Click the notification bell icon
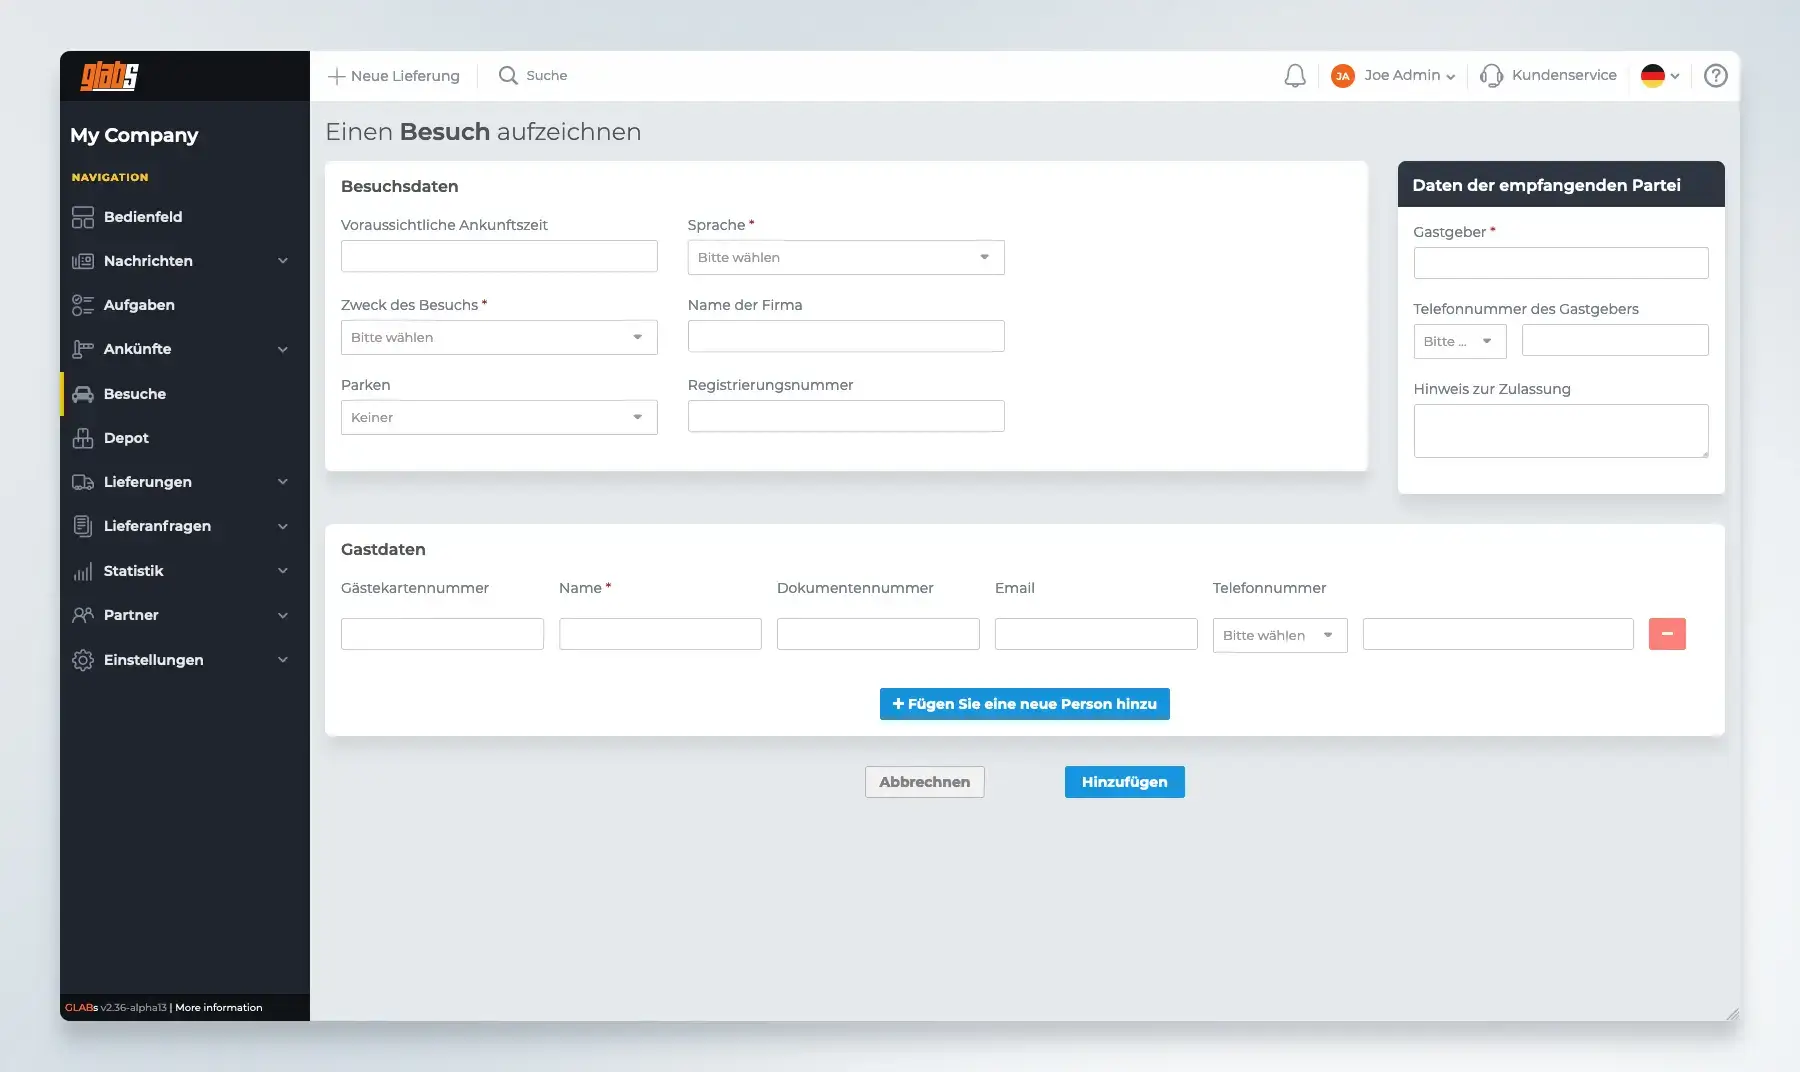1800x1072 pixels. (1295, 76)
